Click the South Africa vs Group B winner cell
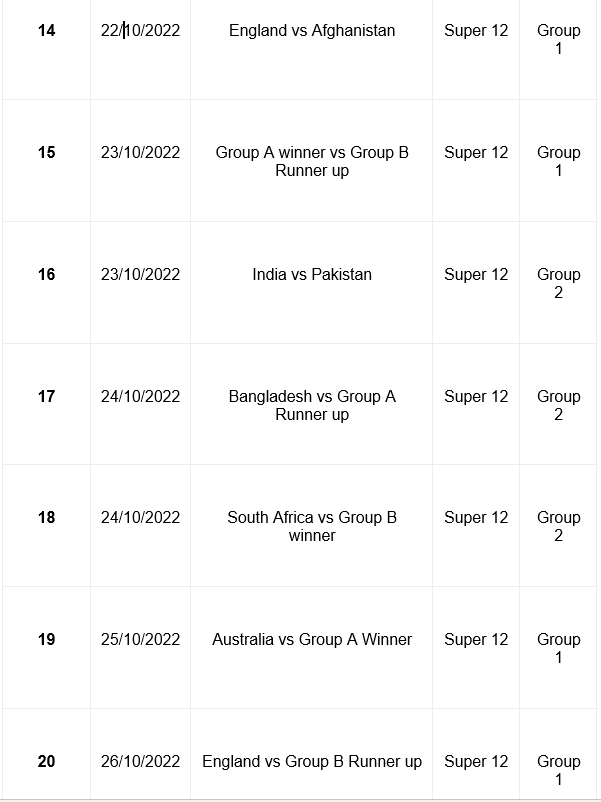The height and width of the screenshot is (802, 601). (311, 525)
